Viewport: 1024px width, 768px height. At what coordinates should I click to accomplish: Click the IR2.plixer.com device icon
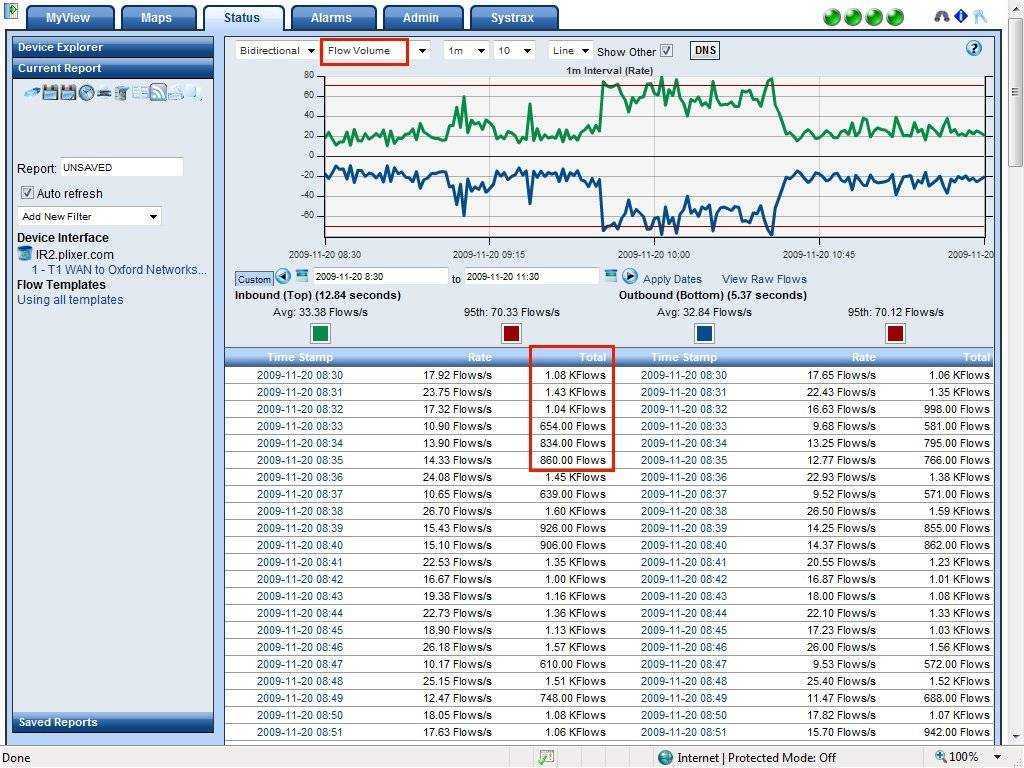[25, 253]
